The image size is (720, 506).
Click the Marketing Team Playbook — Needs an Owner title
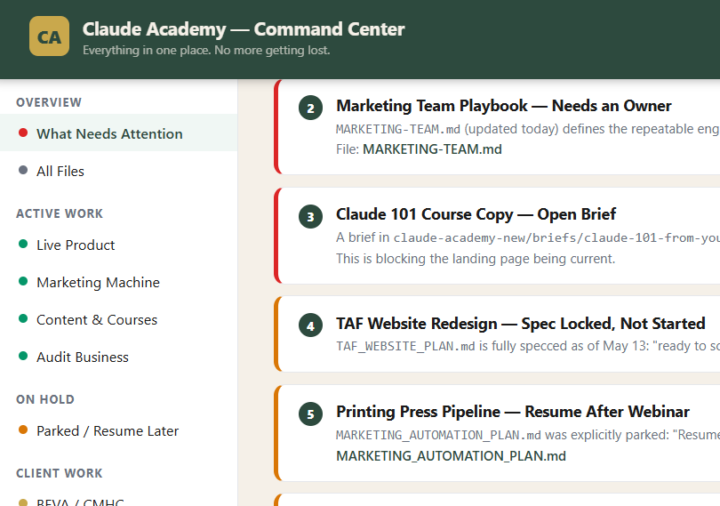pos(504,106)
